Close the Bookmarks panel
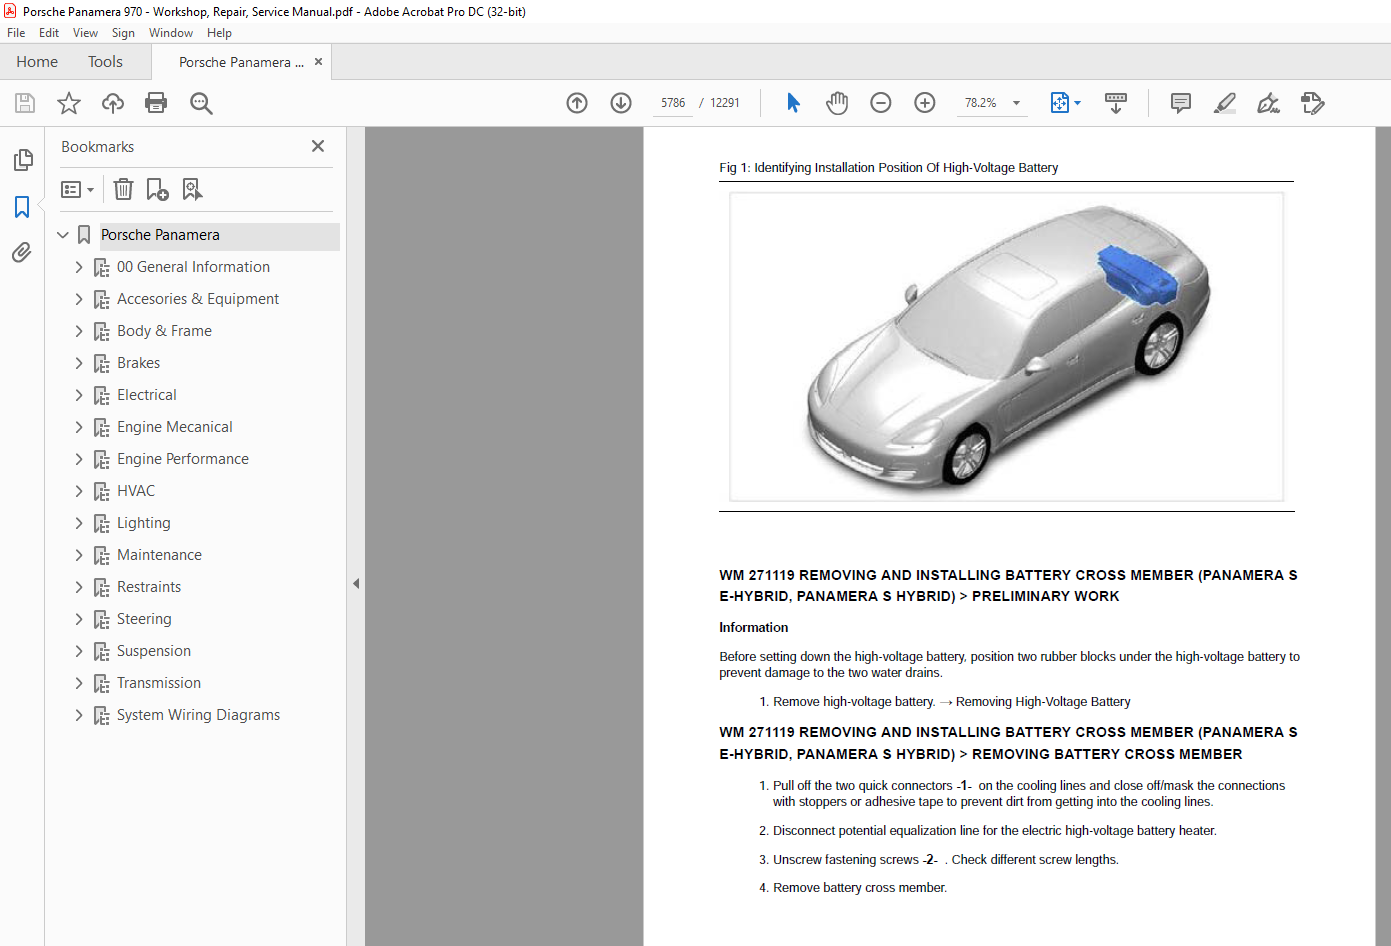1391x946 pixels. coord(318,146)
